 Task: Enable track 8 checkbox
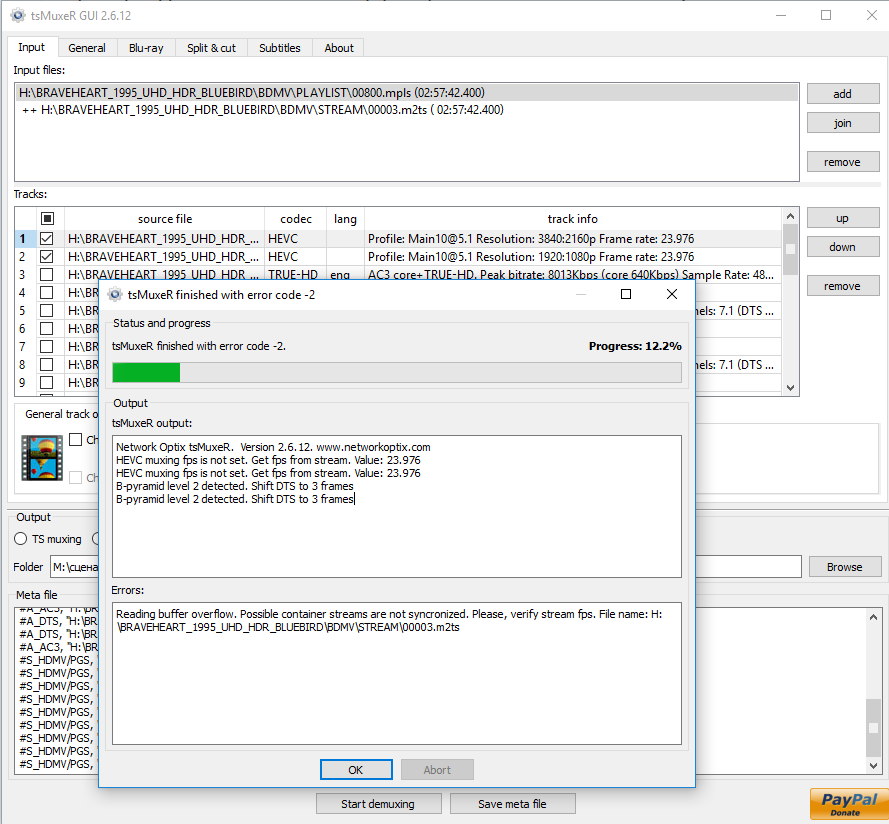(x=46, y=365)
